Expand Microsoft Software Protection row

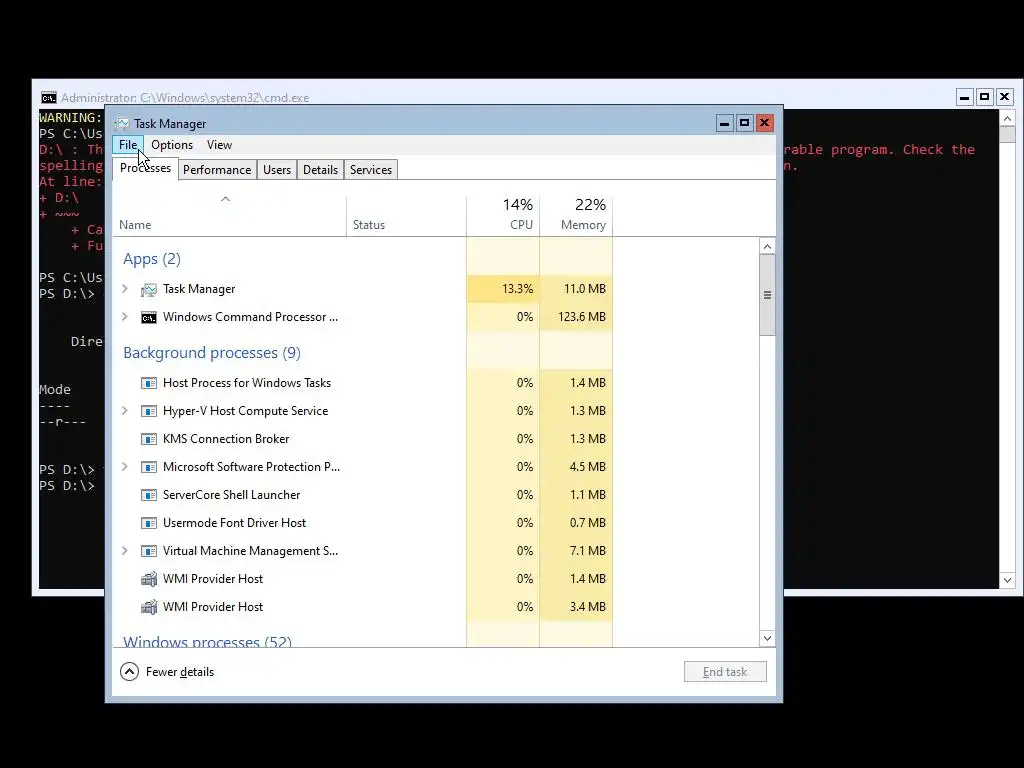pyautogui.click(x=125, y=467)
